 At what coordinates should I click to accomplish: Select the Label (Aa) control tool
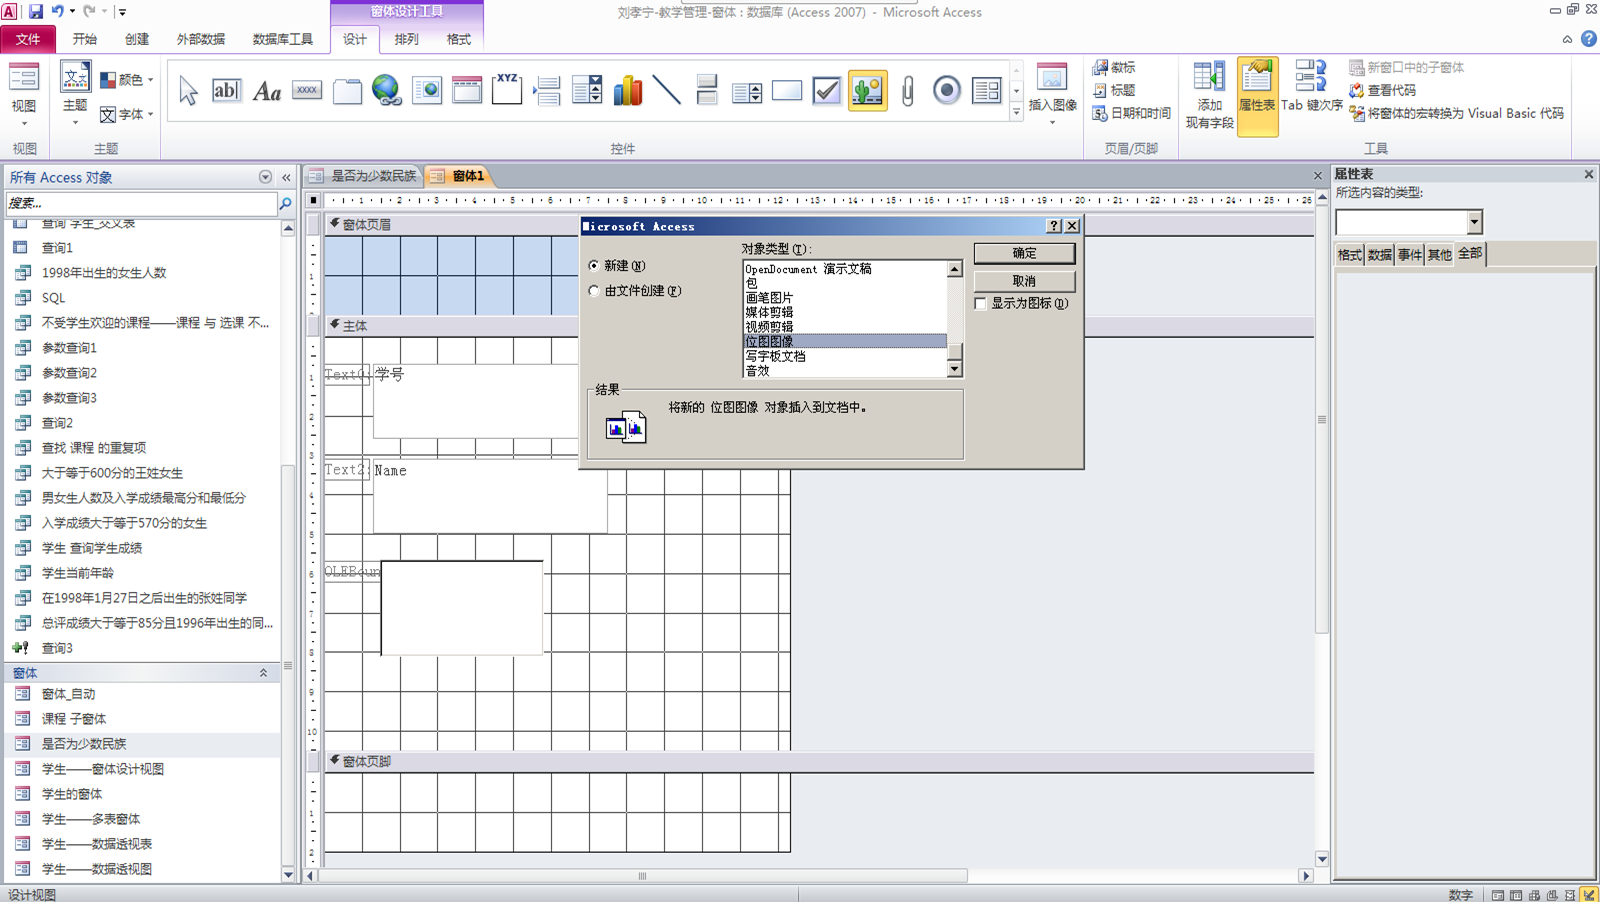coord(266,91)
